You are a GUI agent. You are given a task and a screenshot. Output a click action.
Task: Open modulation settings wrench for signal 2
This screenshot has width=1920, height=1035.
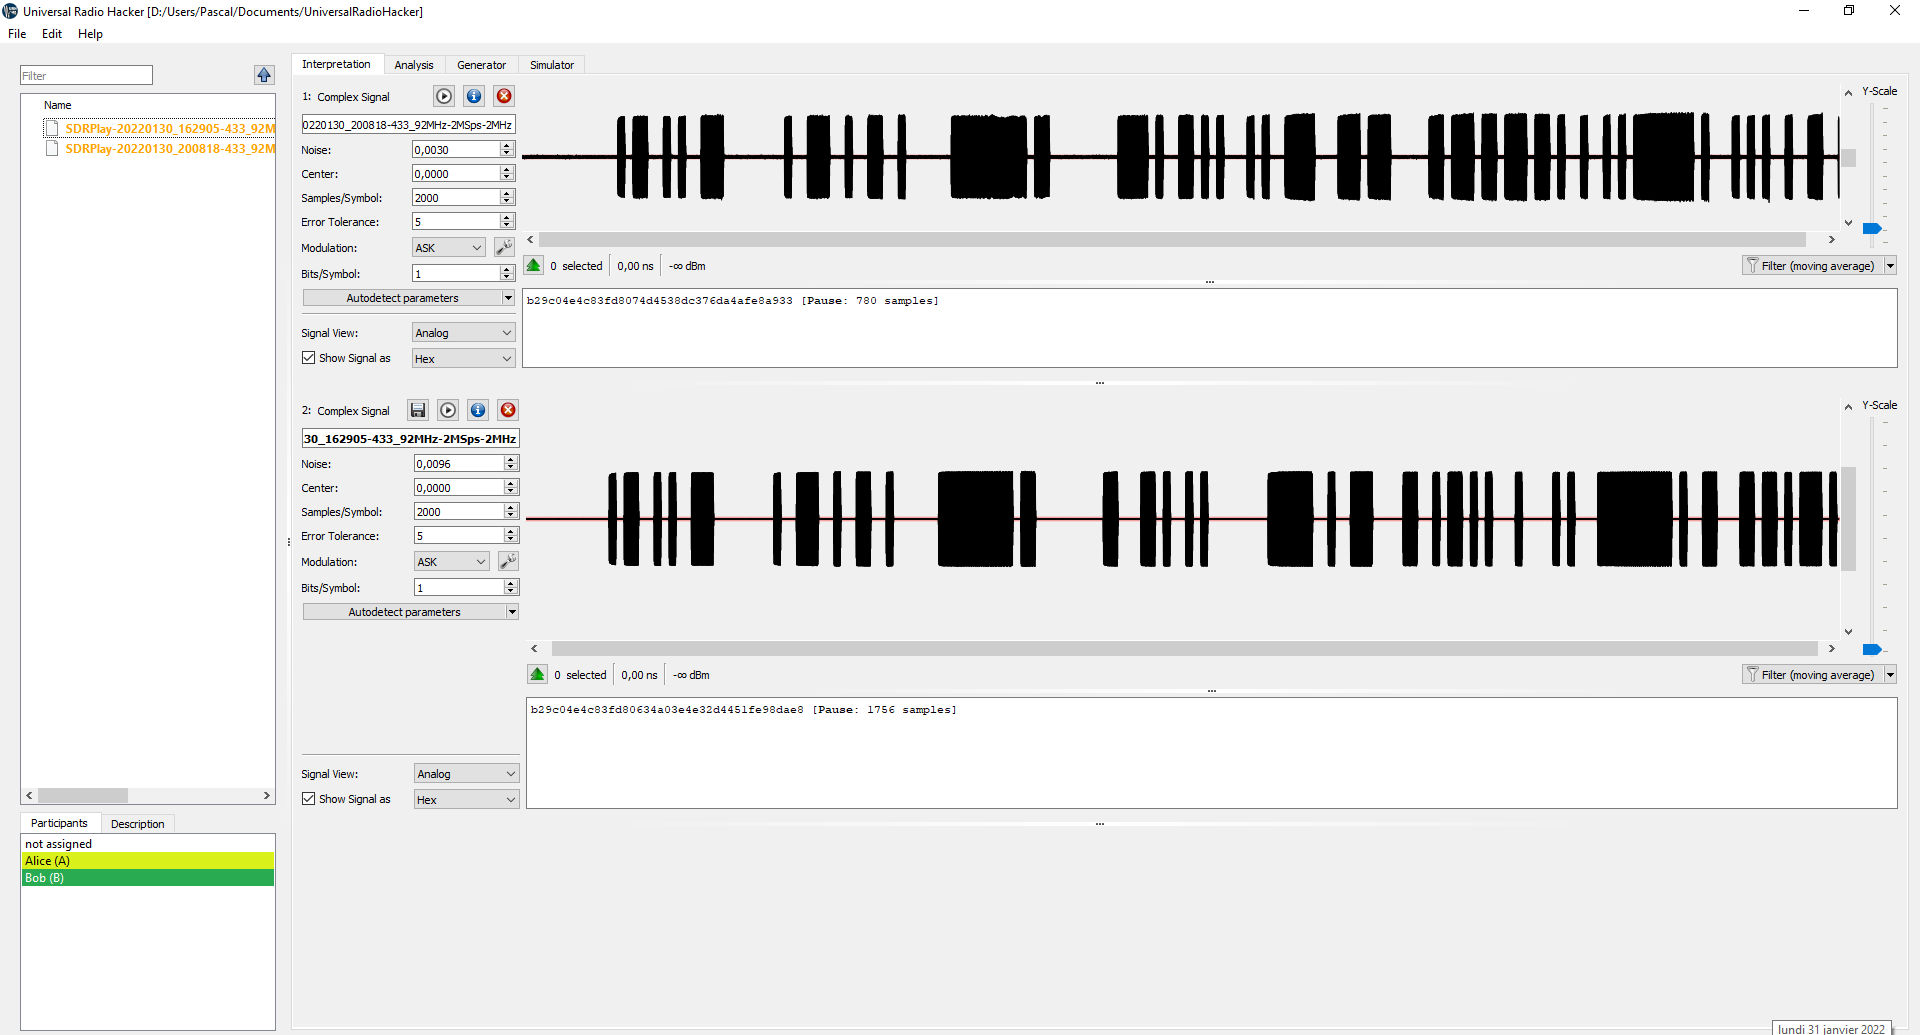(x=508, y=561)
